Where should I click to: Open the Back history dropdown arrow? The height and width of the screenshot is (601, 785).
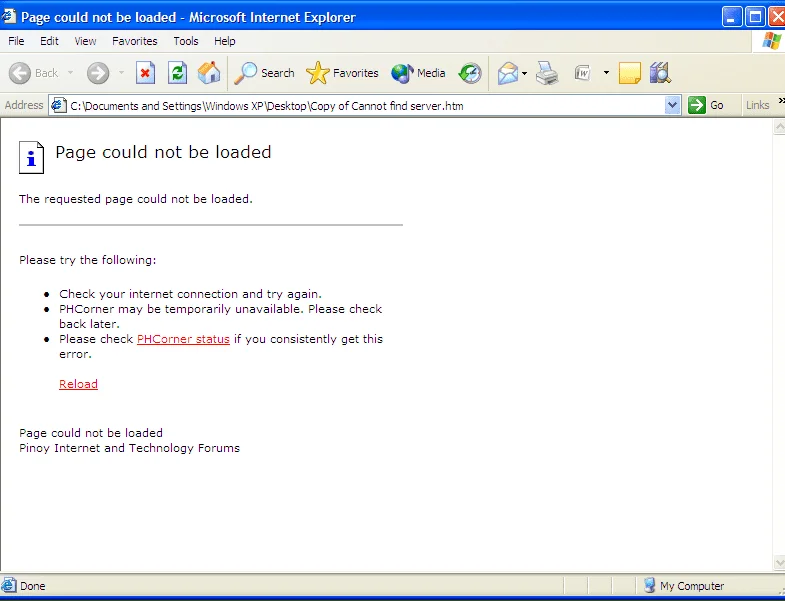(71, 73)
